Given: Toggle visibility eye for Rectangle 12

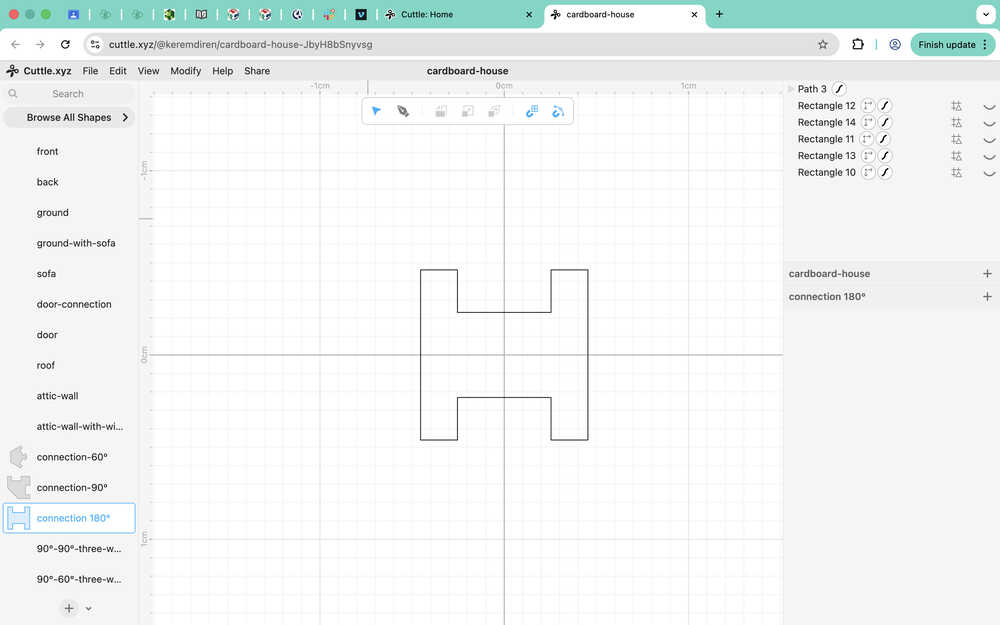Looking at the screenshot, I should tap(989, 107).
